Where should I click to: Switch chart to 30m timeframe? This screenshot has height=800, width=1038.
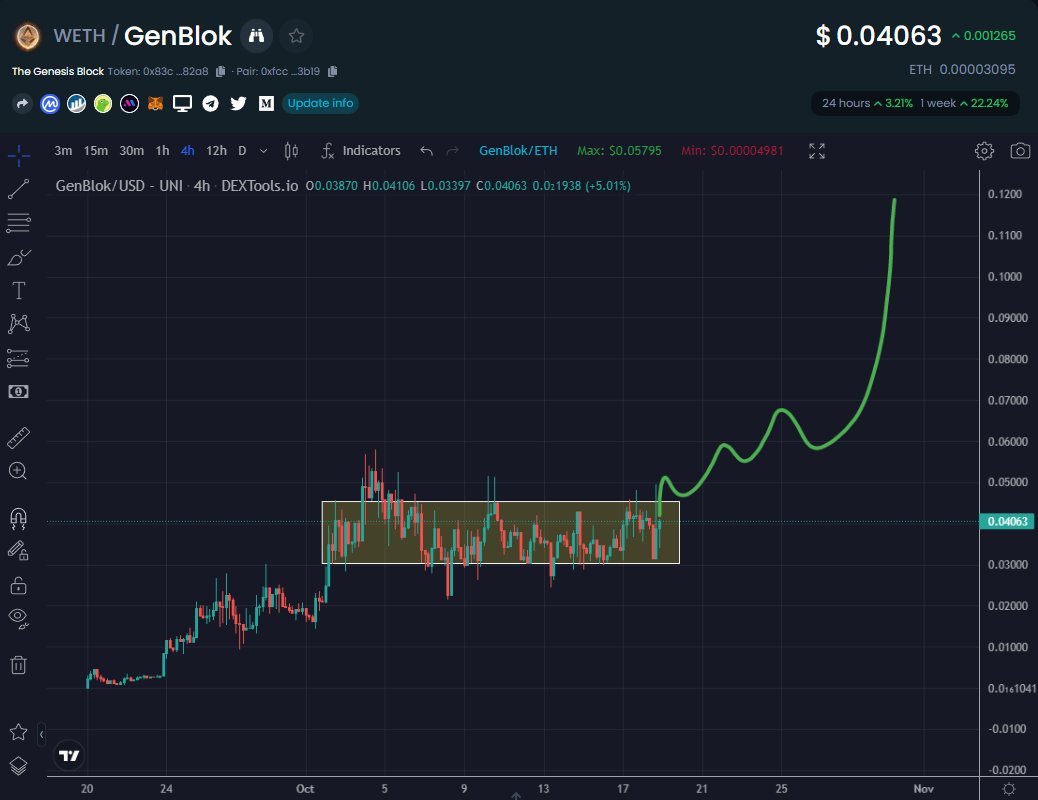(x=132, y=151)
